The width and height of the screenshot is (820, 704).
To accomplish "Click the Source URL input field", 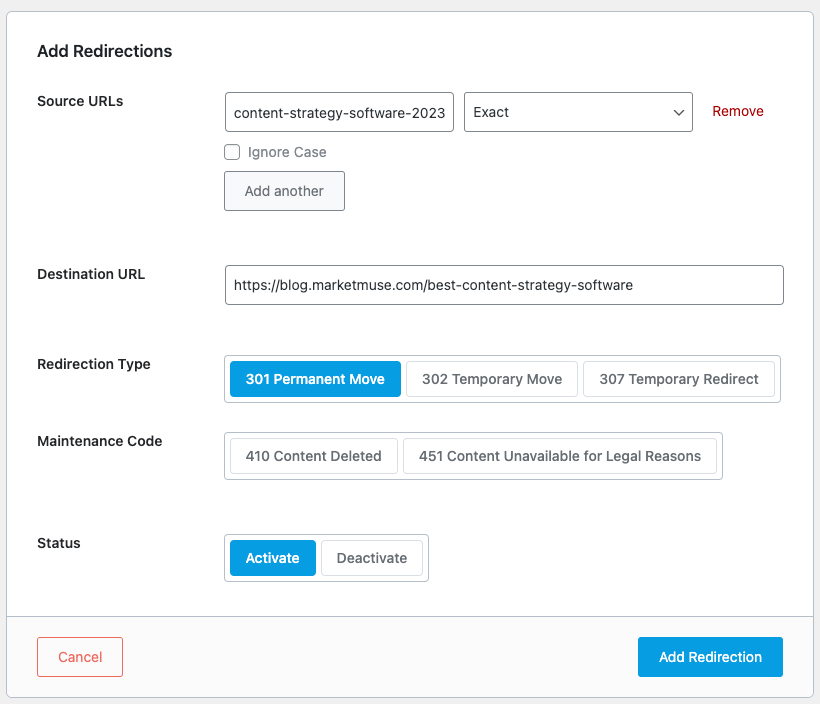I will (x=339, y=112).
